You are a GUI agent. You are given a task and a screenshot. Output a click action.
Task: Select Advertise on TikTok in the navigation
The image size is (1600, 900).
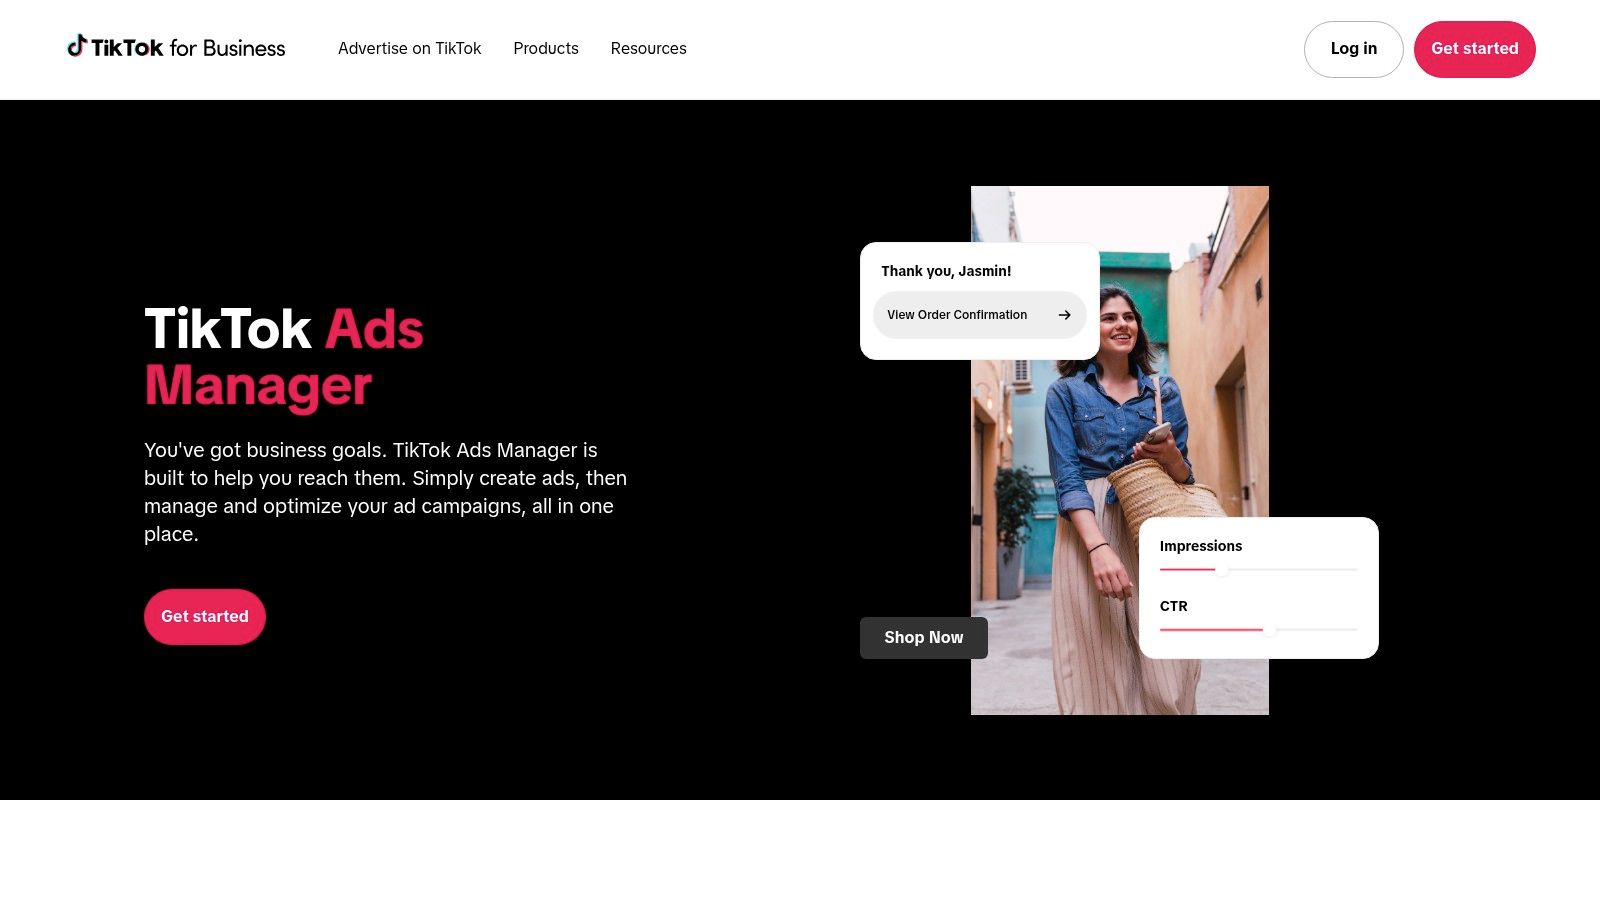(409, 48)
